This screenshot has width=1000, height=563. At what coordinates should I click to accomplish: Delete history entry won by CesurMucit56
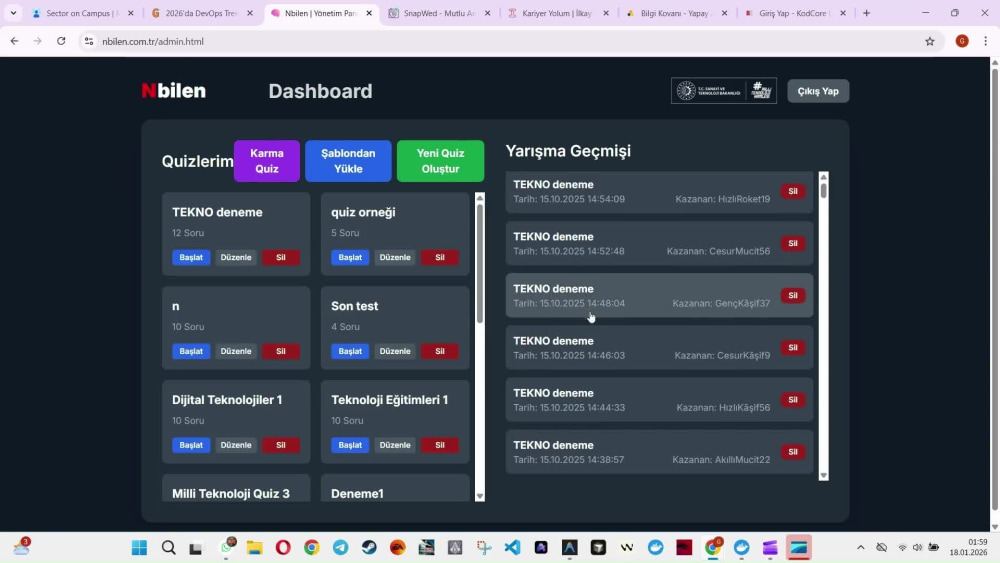793,243
